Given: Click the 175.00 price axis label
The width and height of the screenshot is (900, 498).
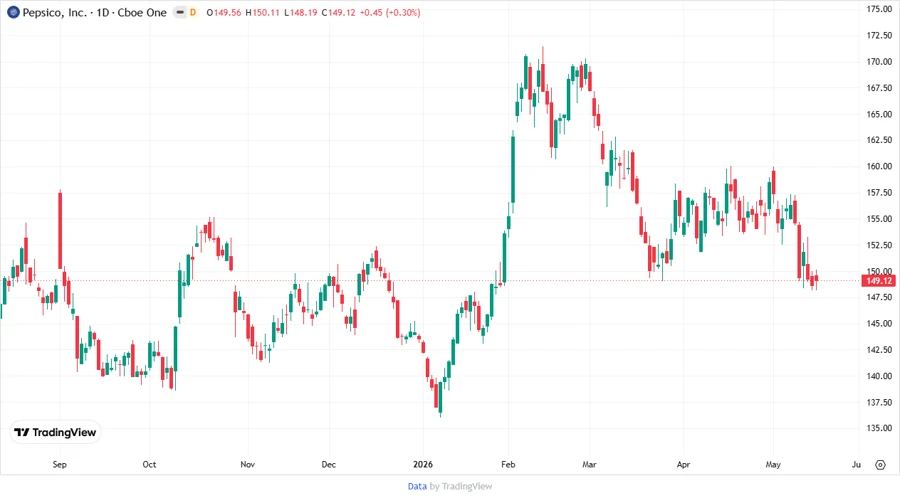Looking at the screenshot, I should click(x=879, y=9).
